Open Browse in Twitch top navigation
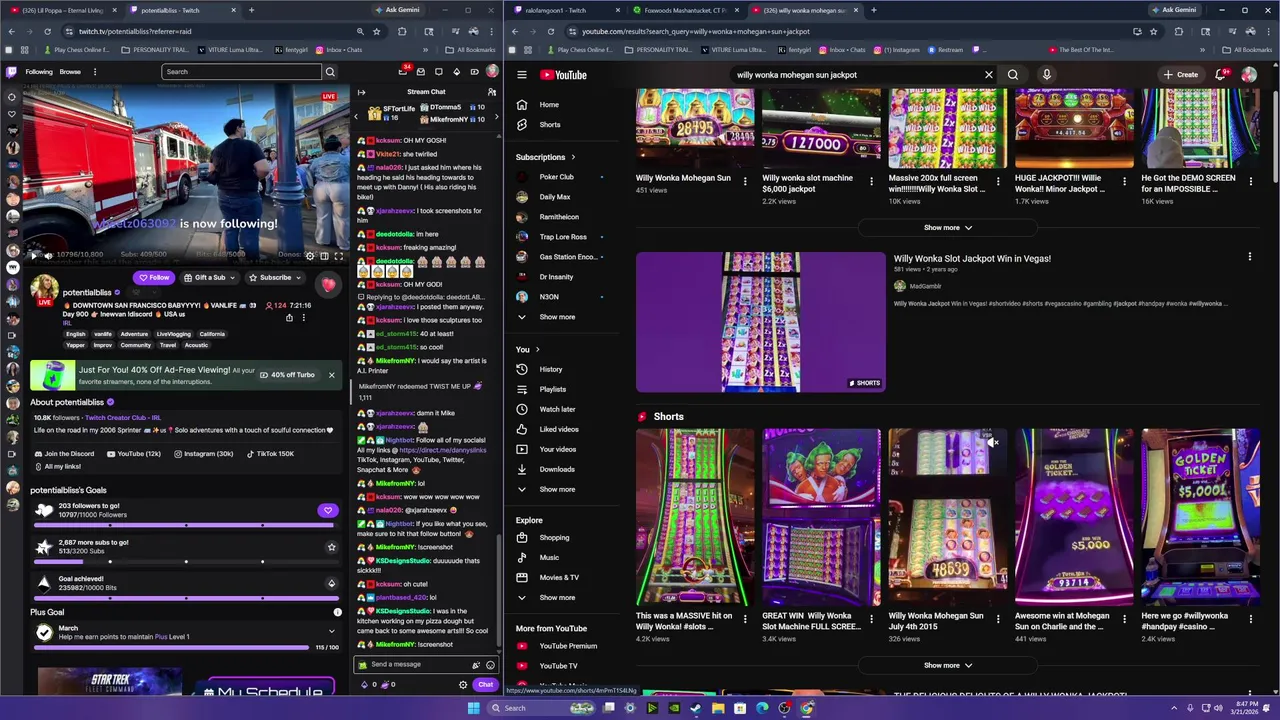 70,72
